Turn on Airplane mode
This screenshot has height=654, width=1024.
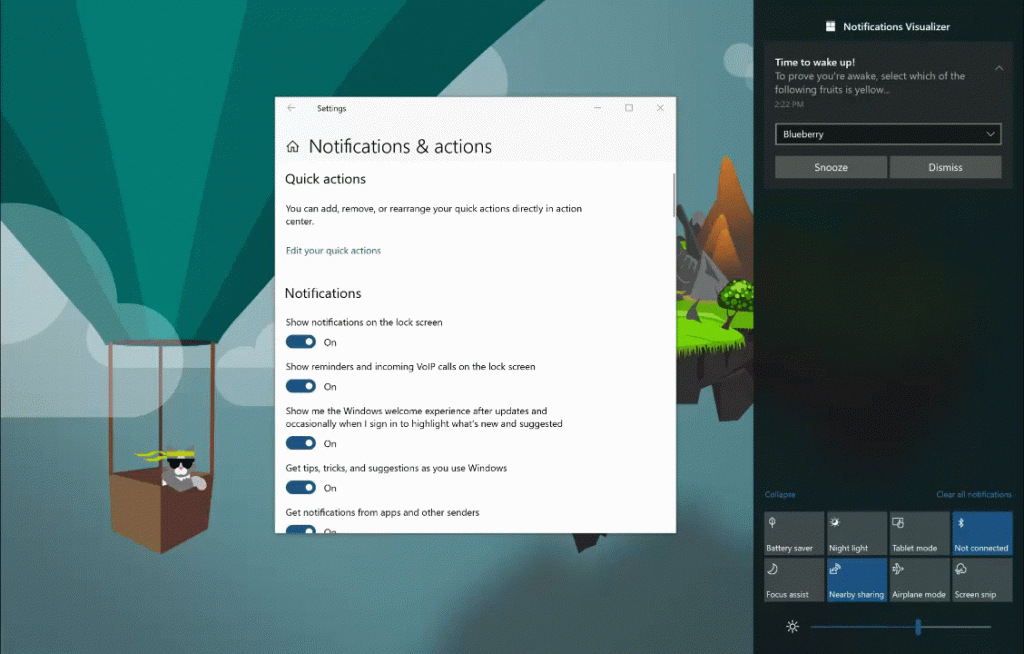(919, 579)
